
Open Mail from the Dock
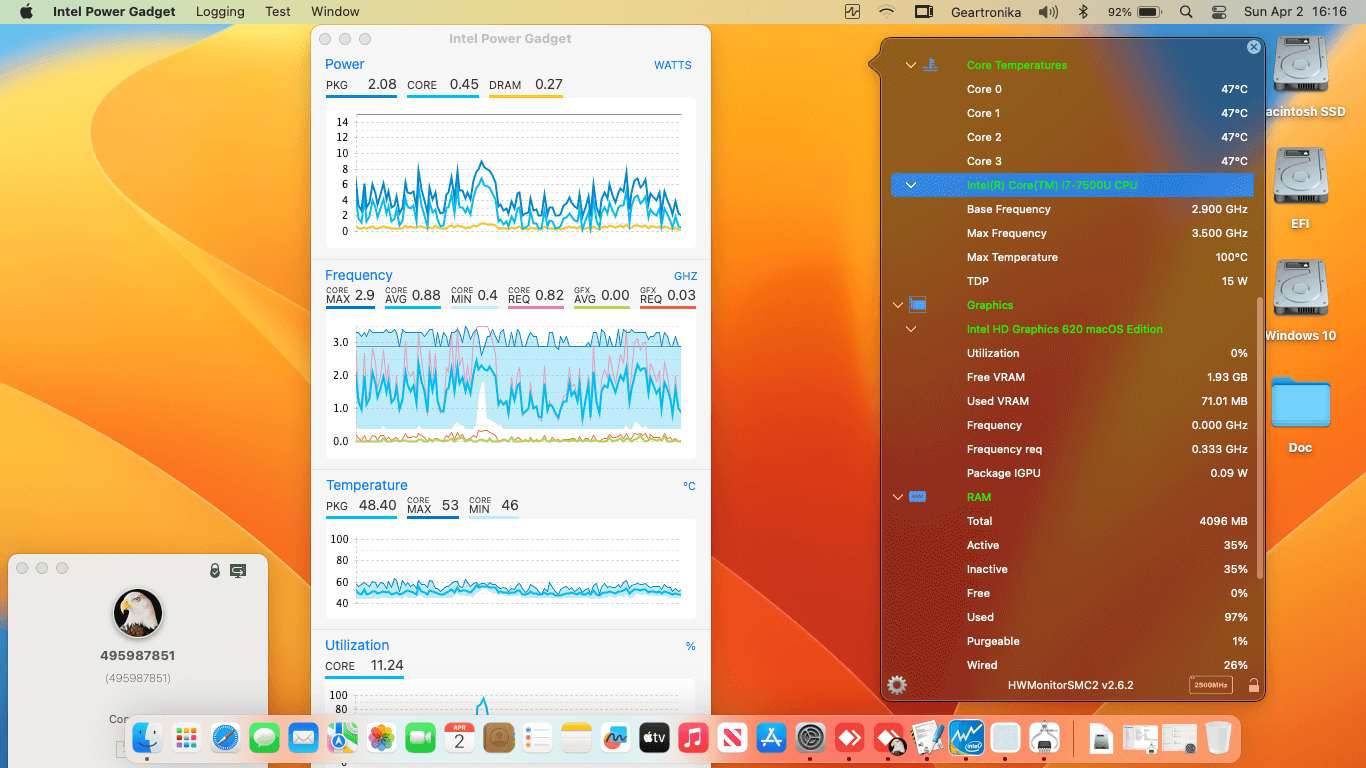(303, 738)
